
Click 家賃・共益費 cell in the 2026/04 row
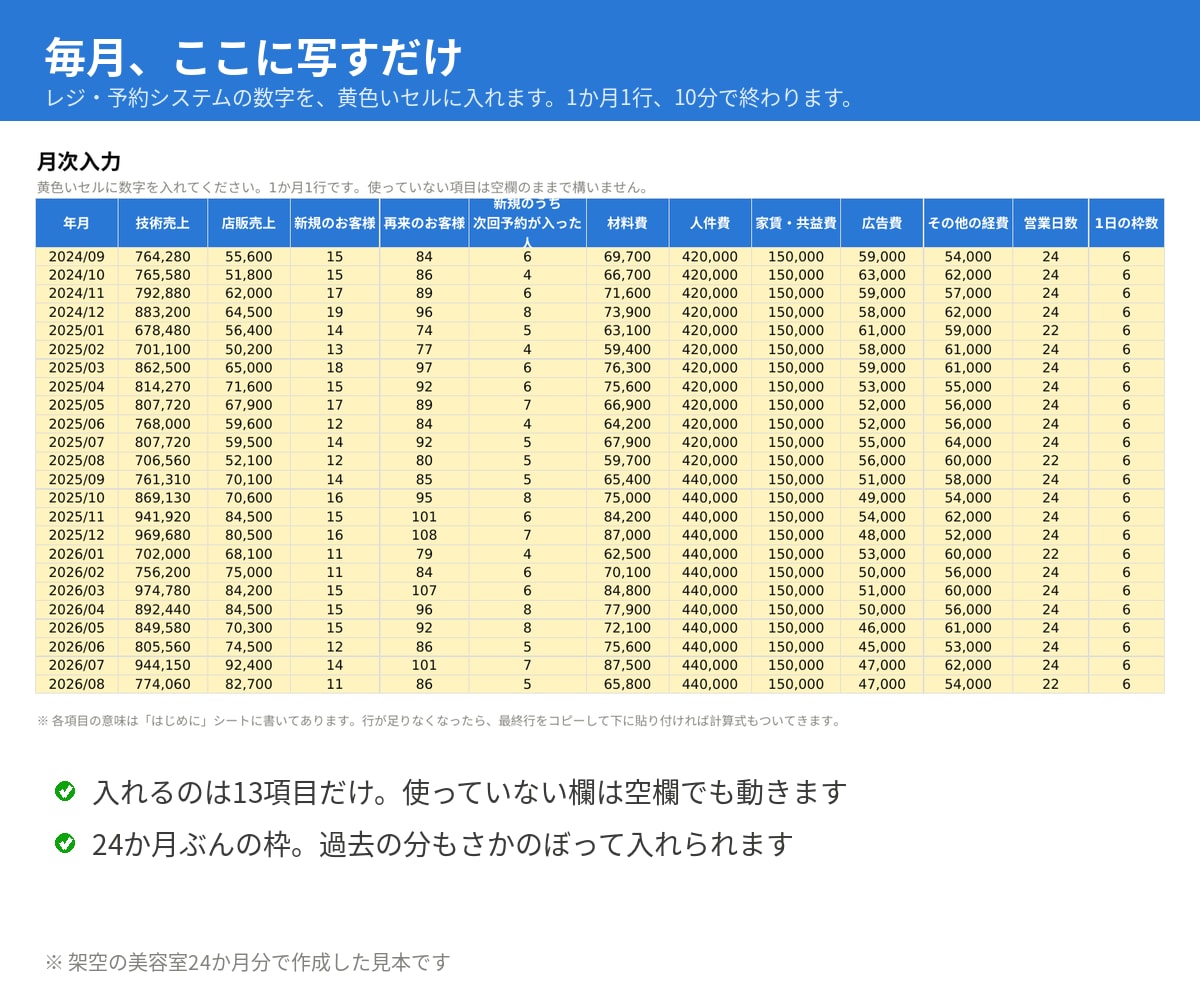click(x=796, y=610)
